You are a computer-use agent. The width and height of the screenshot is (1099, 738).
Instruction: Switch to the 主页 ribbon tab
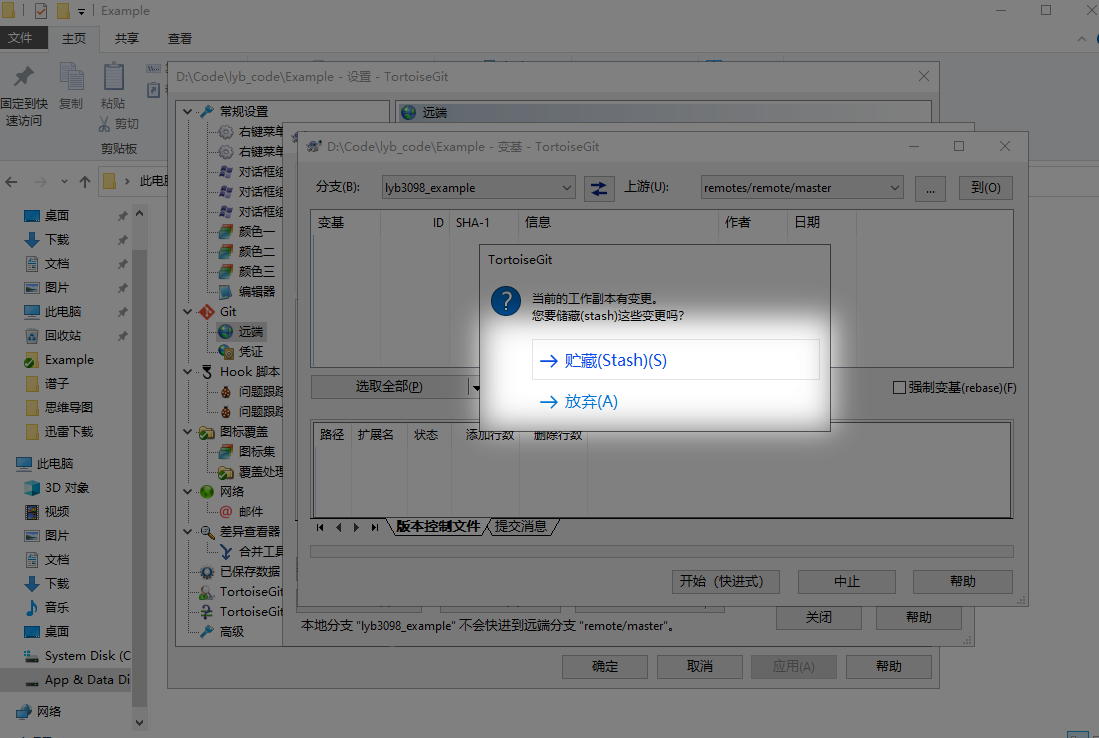(x=74, y=39)
